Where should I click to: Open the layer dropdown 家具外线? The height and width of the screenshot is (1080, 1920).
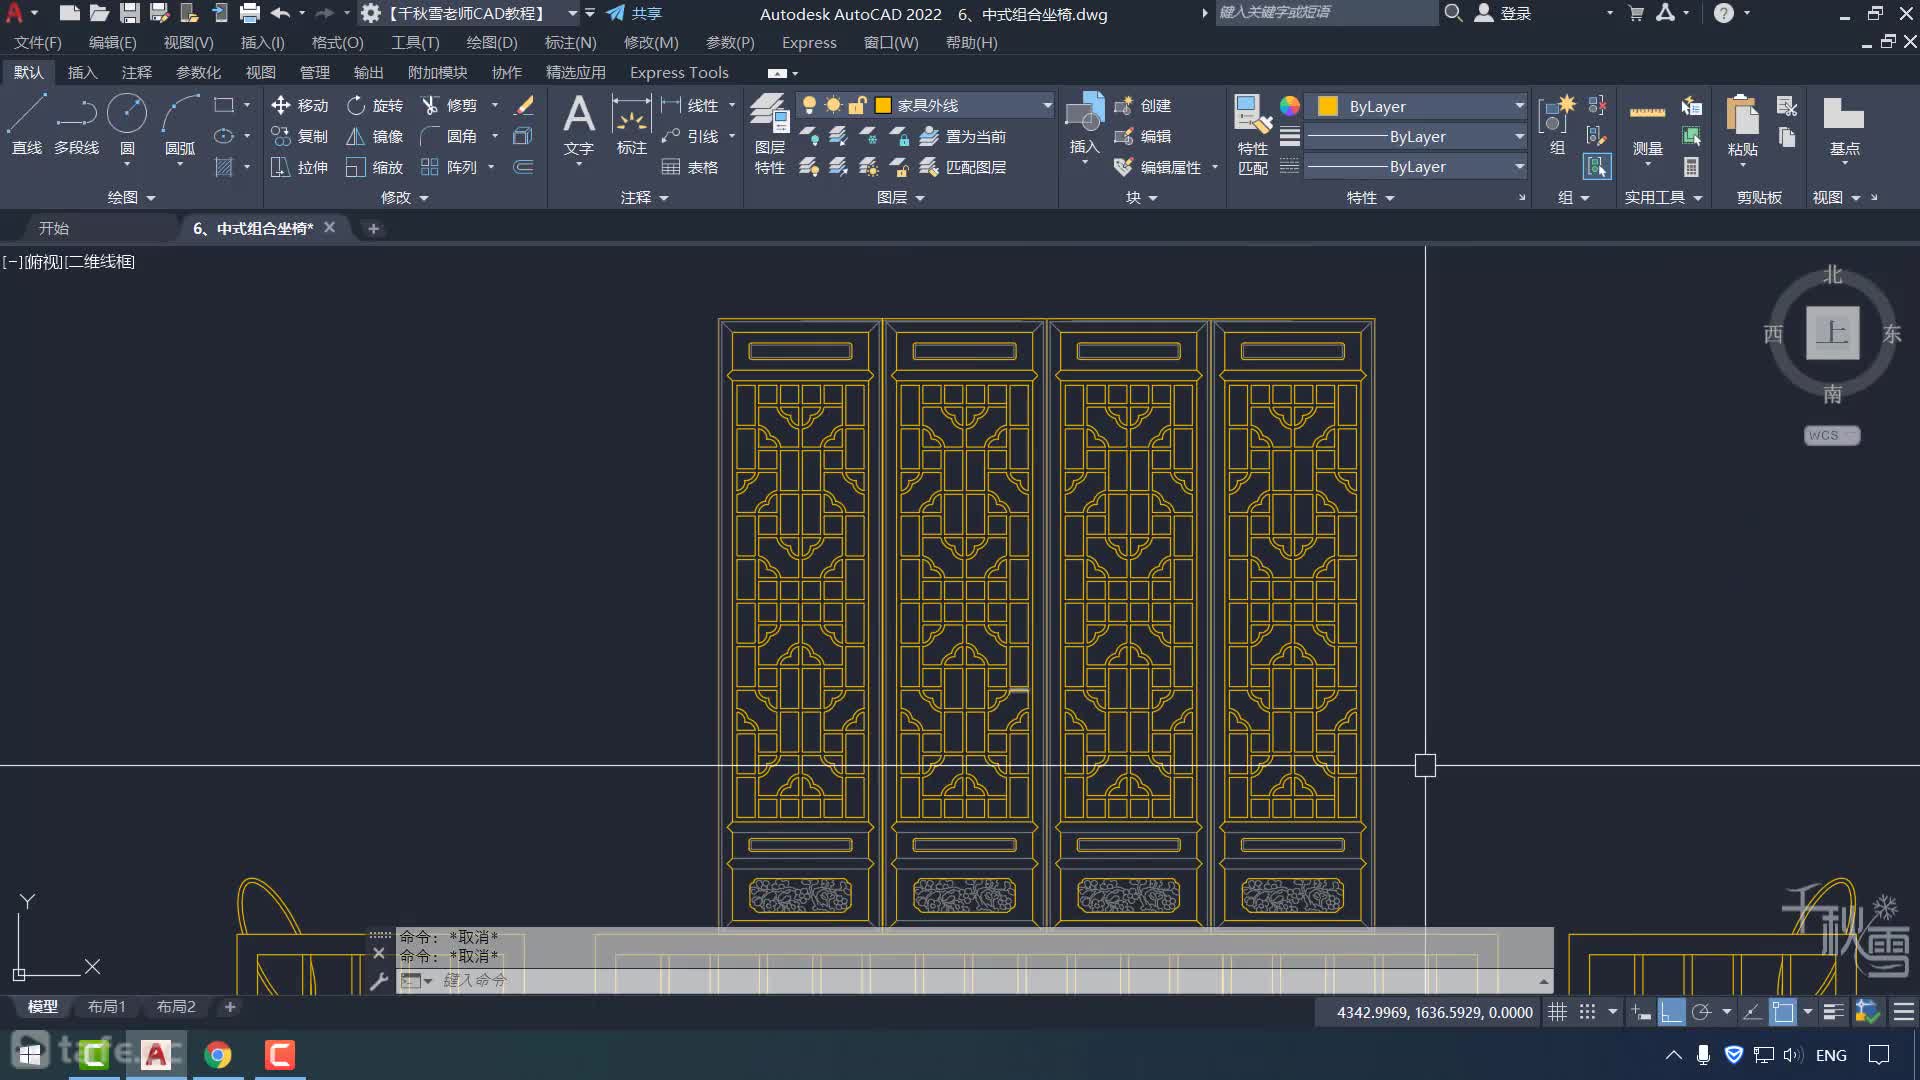coord(926,105)
